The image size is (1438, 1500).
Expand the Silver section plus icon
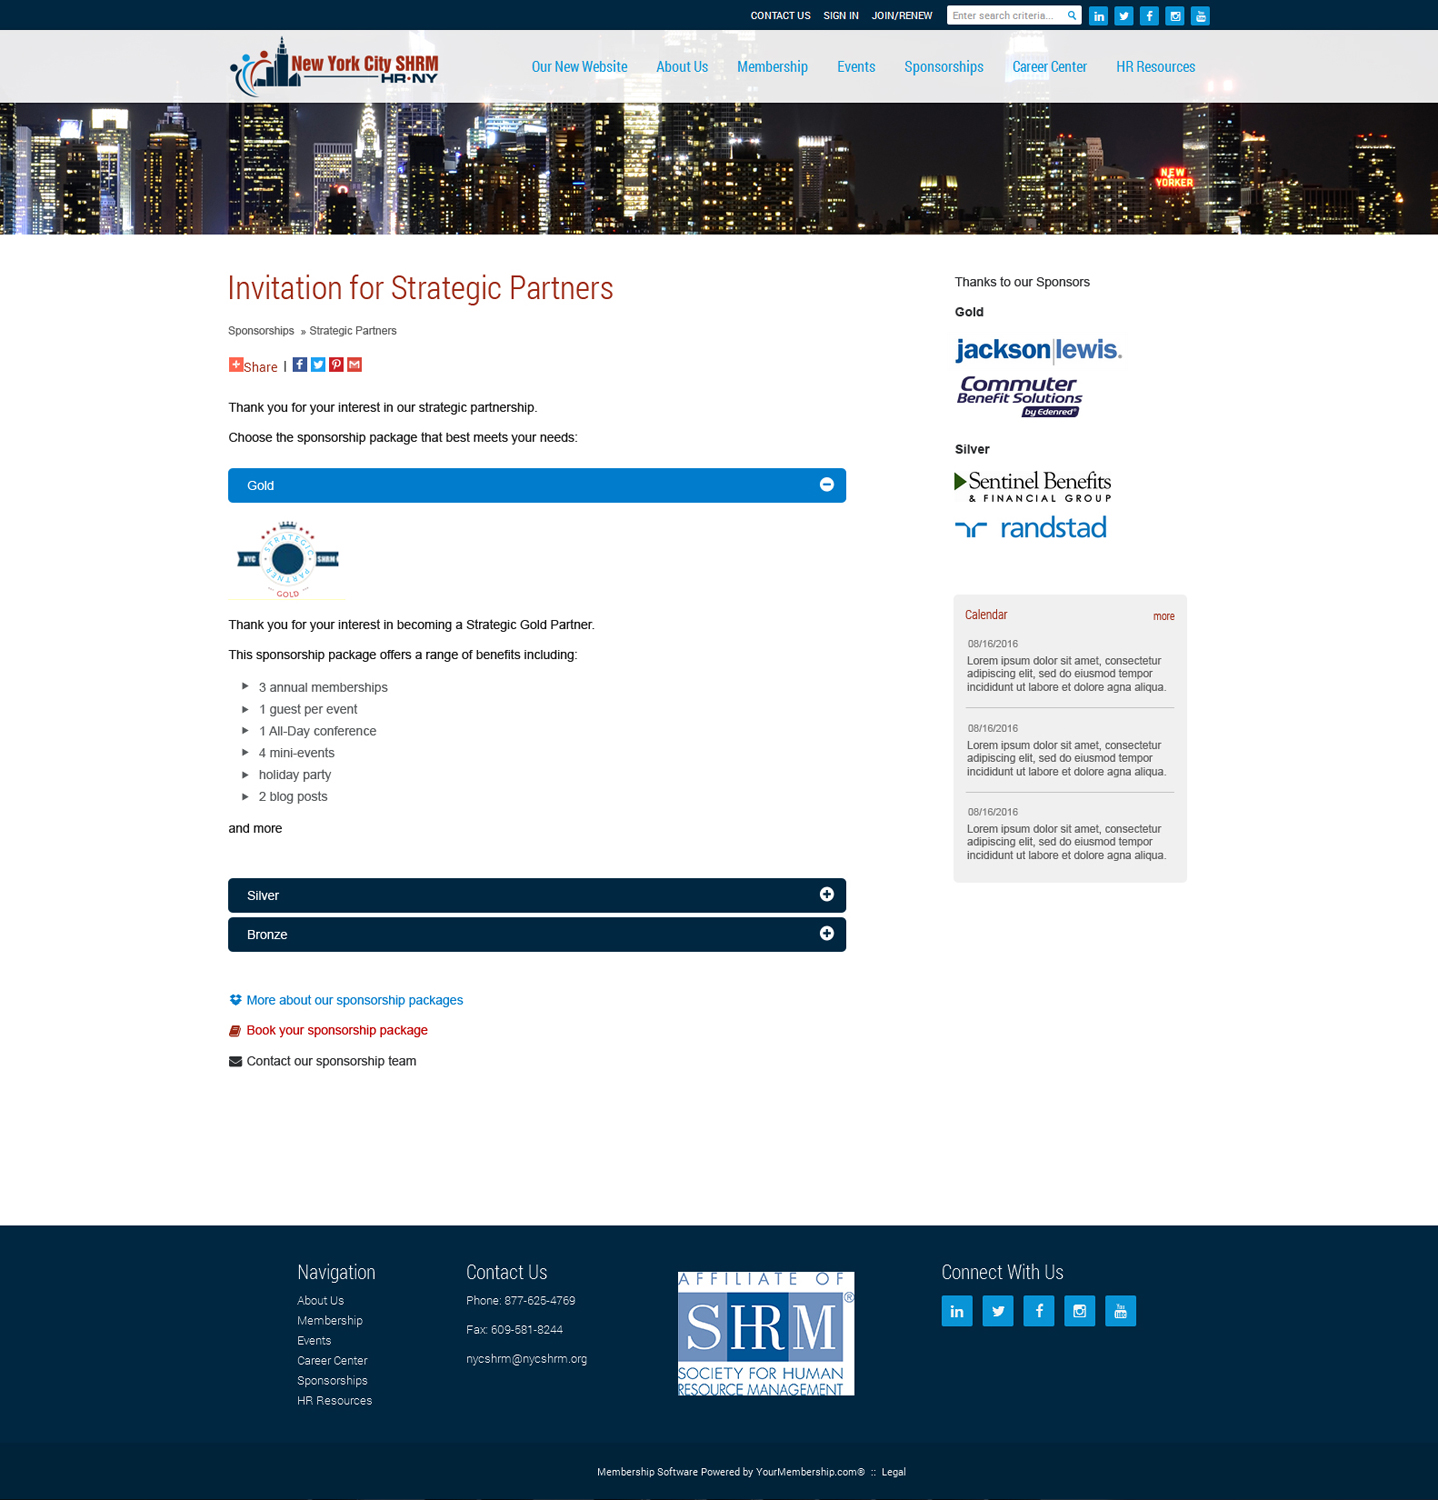[x=827, y=895]
